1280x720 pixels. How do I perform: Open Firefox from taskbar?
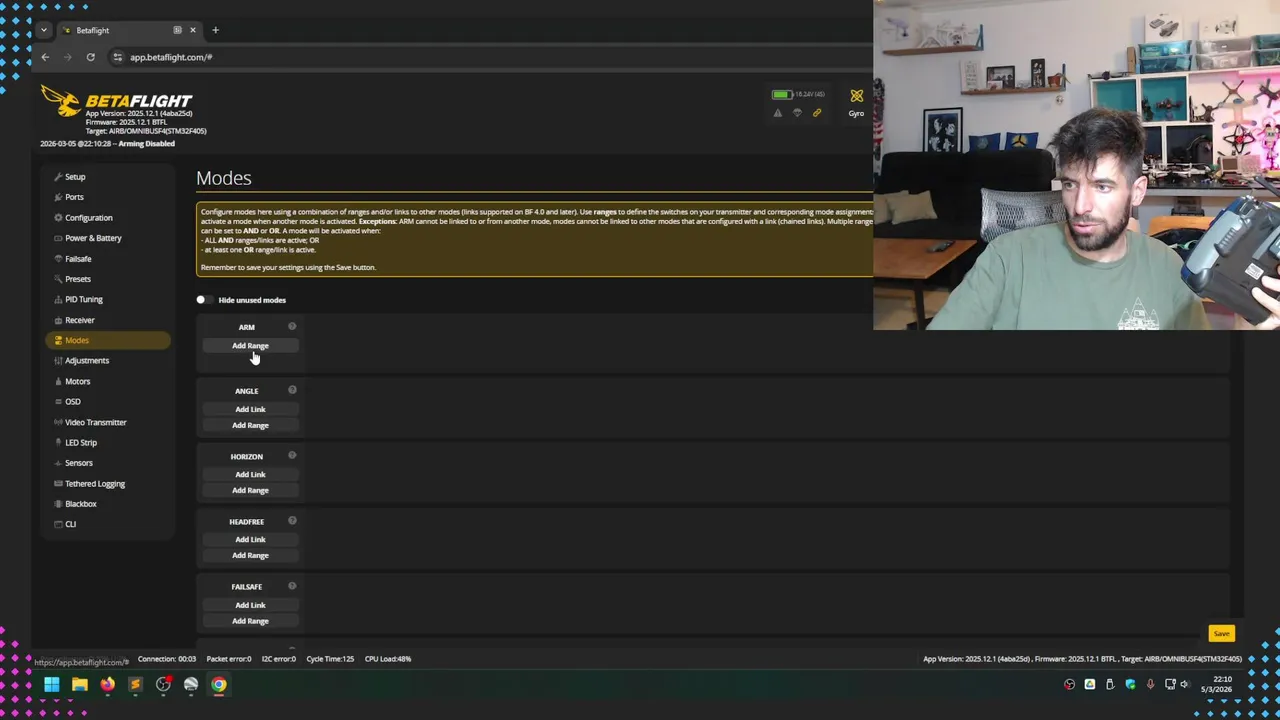pos(107,685)
